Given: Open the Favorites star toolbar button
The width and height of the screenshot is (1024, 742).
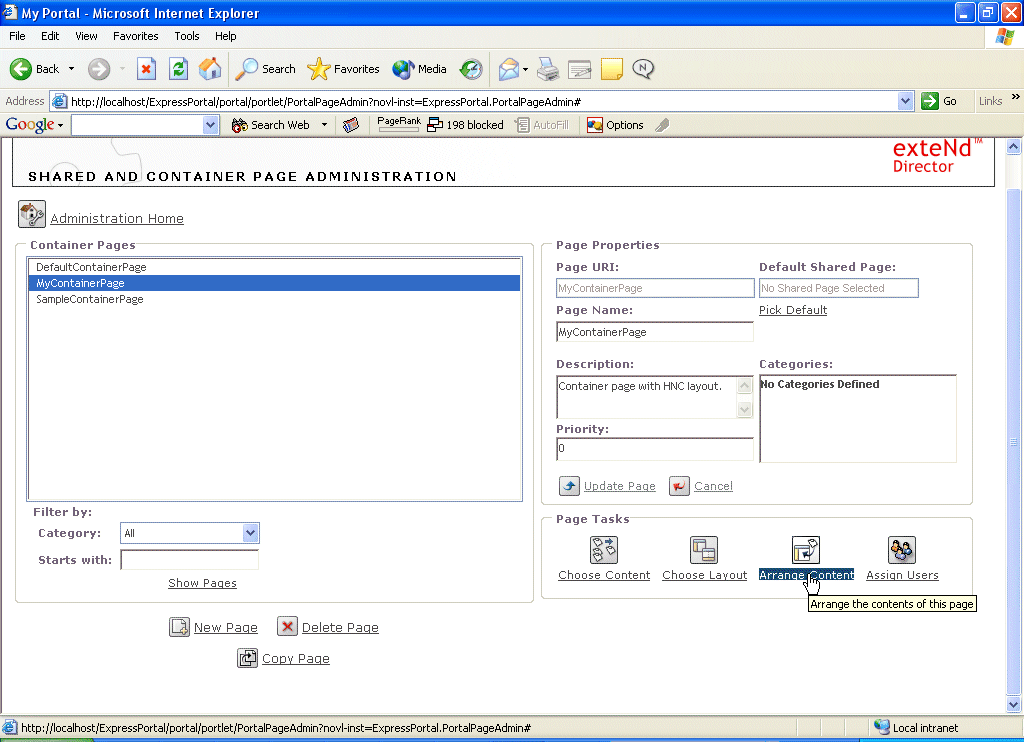Looking at the screenshot, I should pyautogui.click(x=344, y=69).
